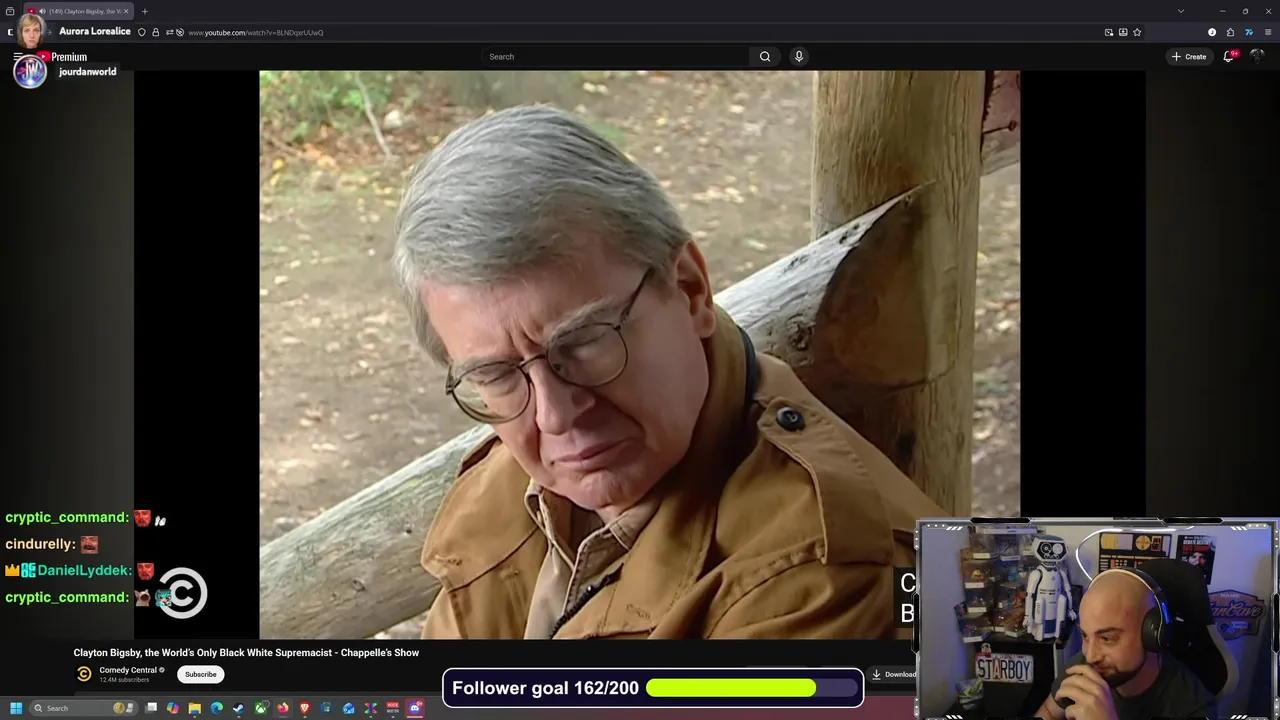Activate voice search microphone icon
Screen dimensions: 1280x720
pos(799,57)
